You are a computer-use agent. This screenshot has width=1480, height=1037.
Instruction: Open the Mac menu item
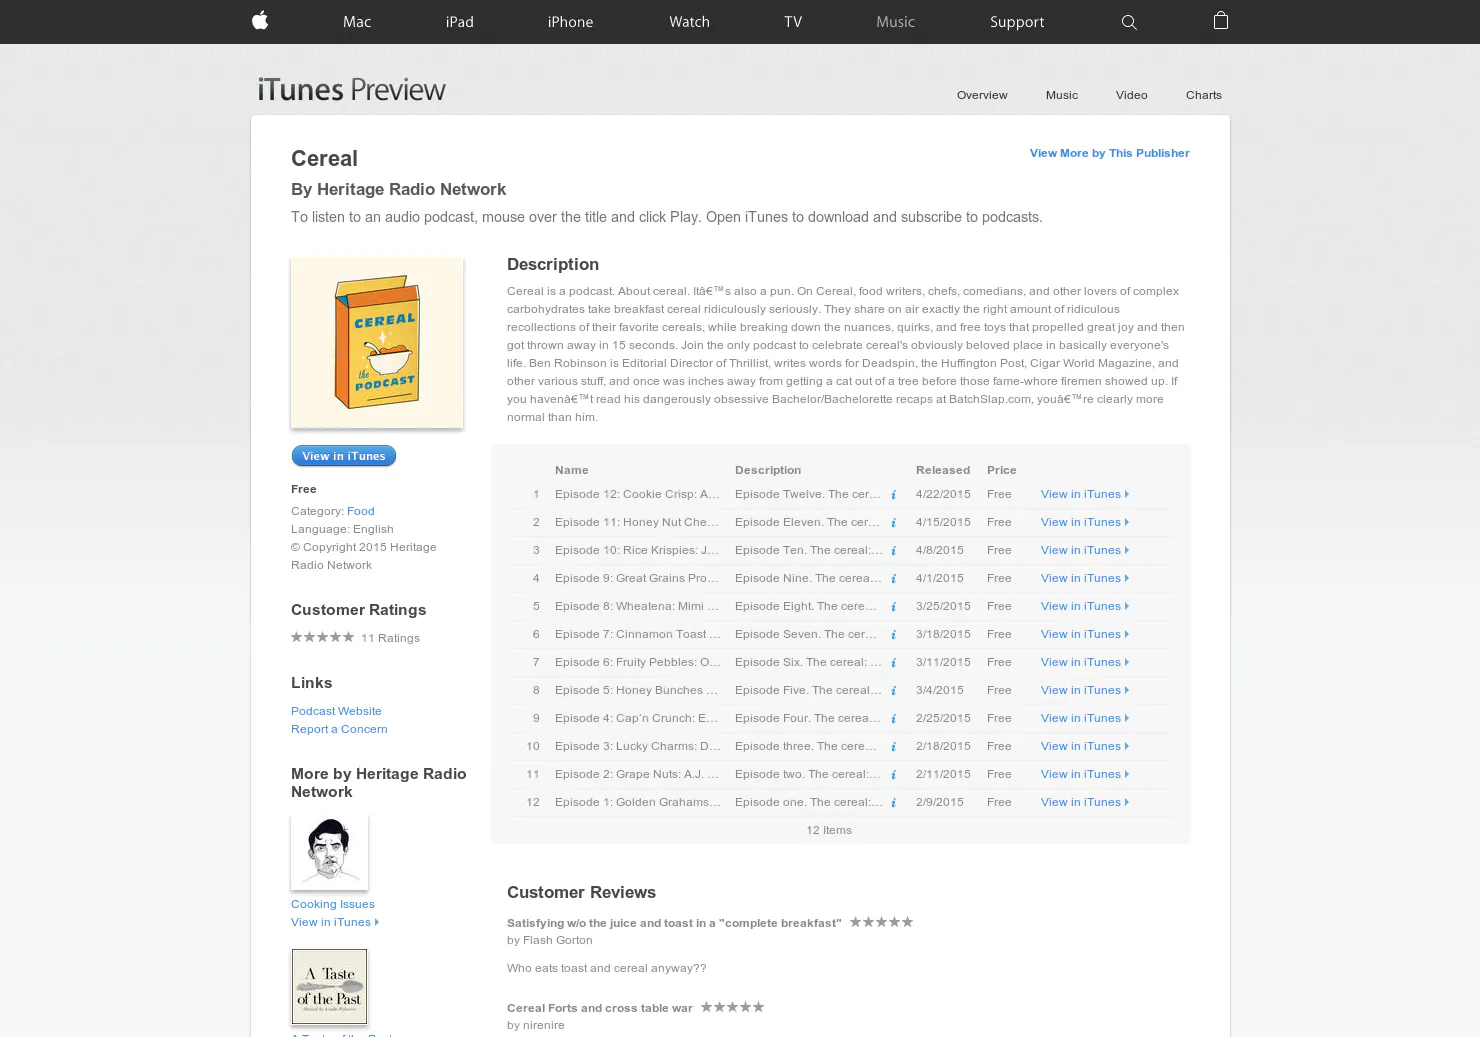pos(357,22)
